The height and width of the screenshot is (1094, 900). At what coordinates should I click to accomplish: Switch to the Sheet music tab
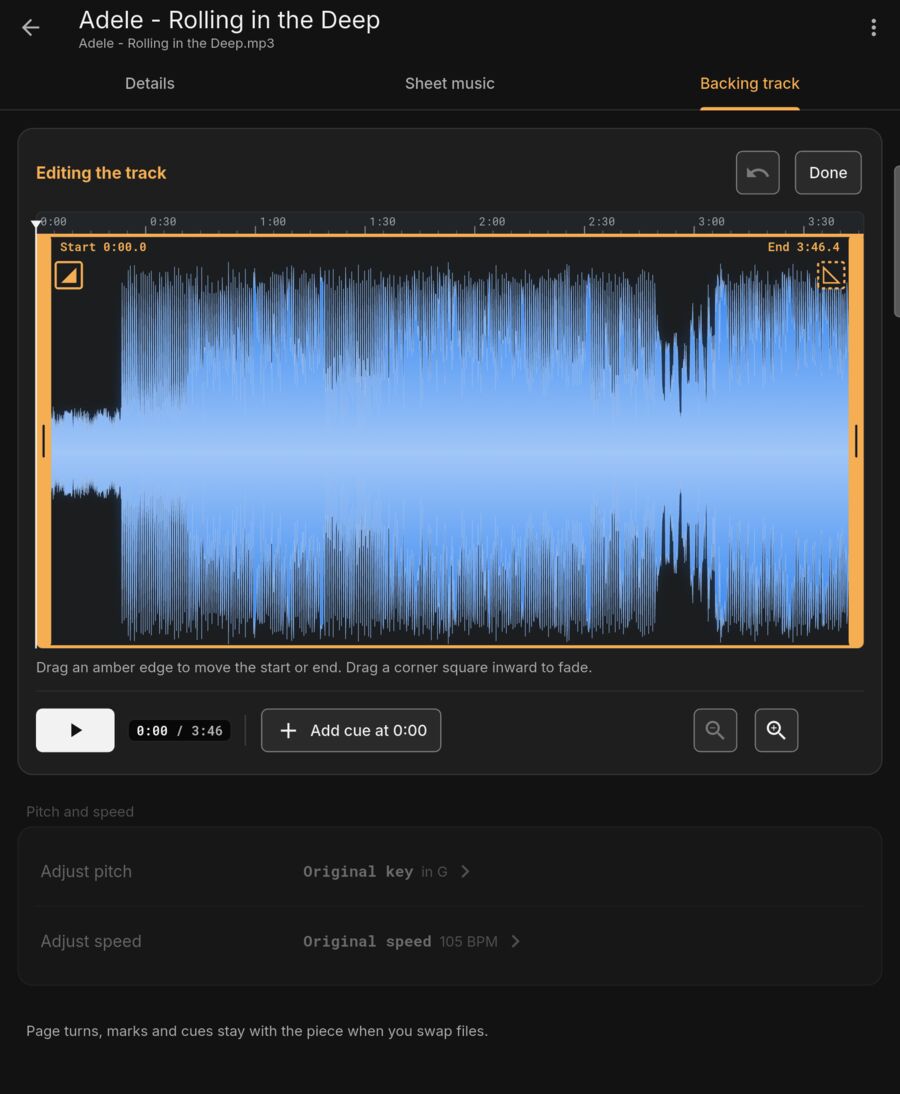[449, 83]
